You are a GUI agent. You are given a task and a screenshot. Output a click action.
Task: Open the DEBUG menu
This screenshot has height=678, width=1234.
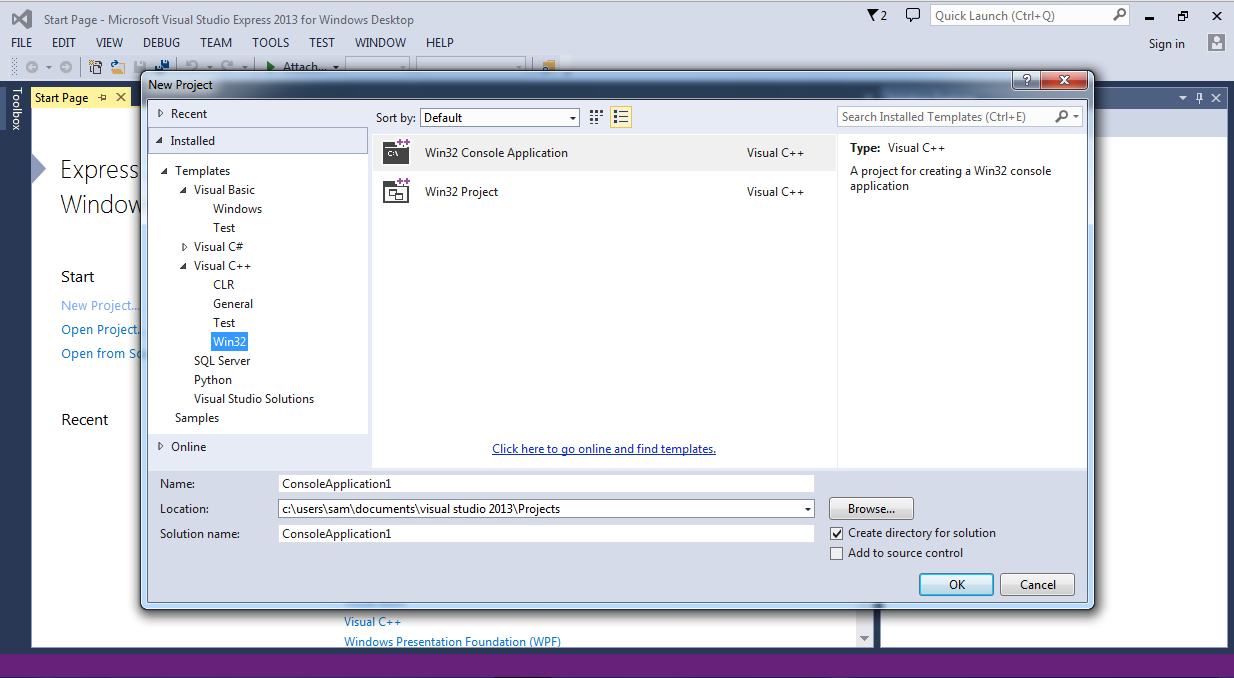click(x=162, y=43)
